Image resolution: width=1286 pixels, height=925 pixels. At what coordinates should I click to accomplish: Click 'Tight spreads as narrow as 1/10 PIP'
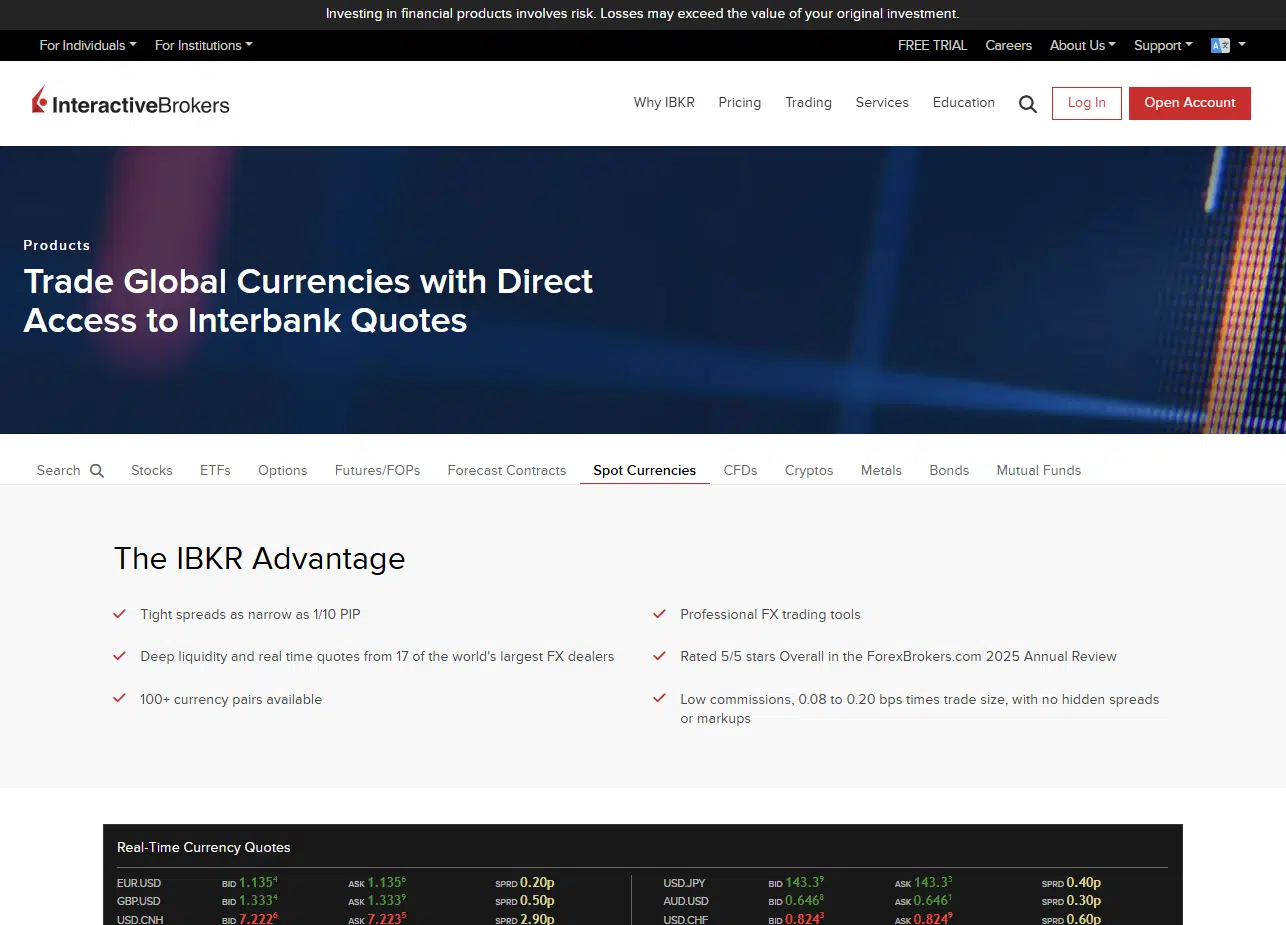click(250, 615)
